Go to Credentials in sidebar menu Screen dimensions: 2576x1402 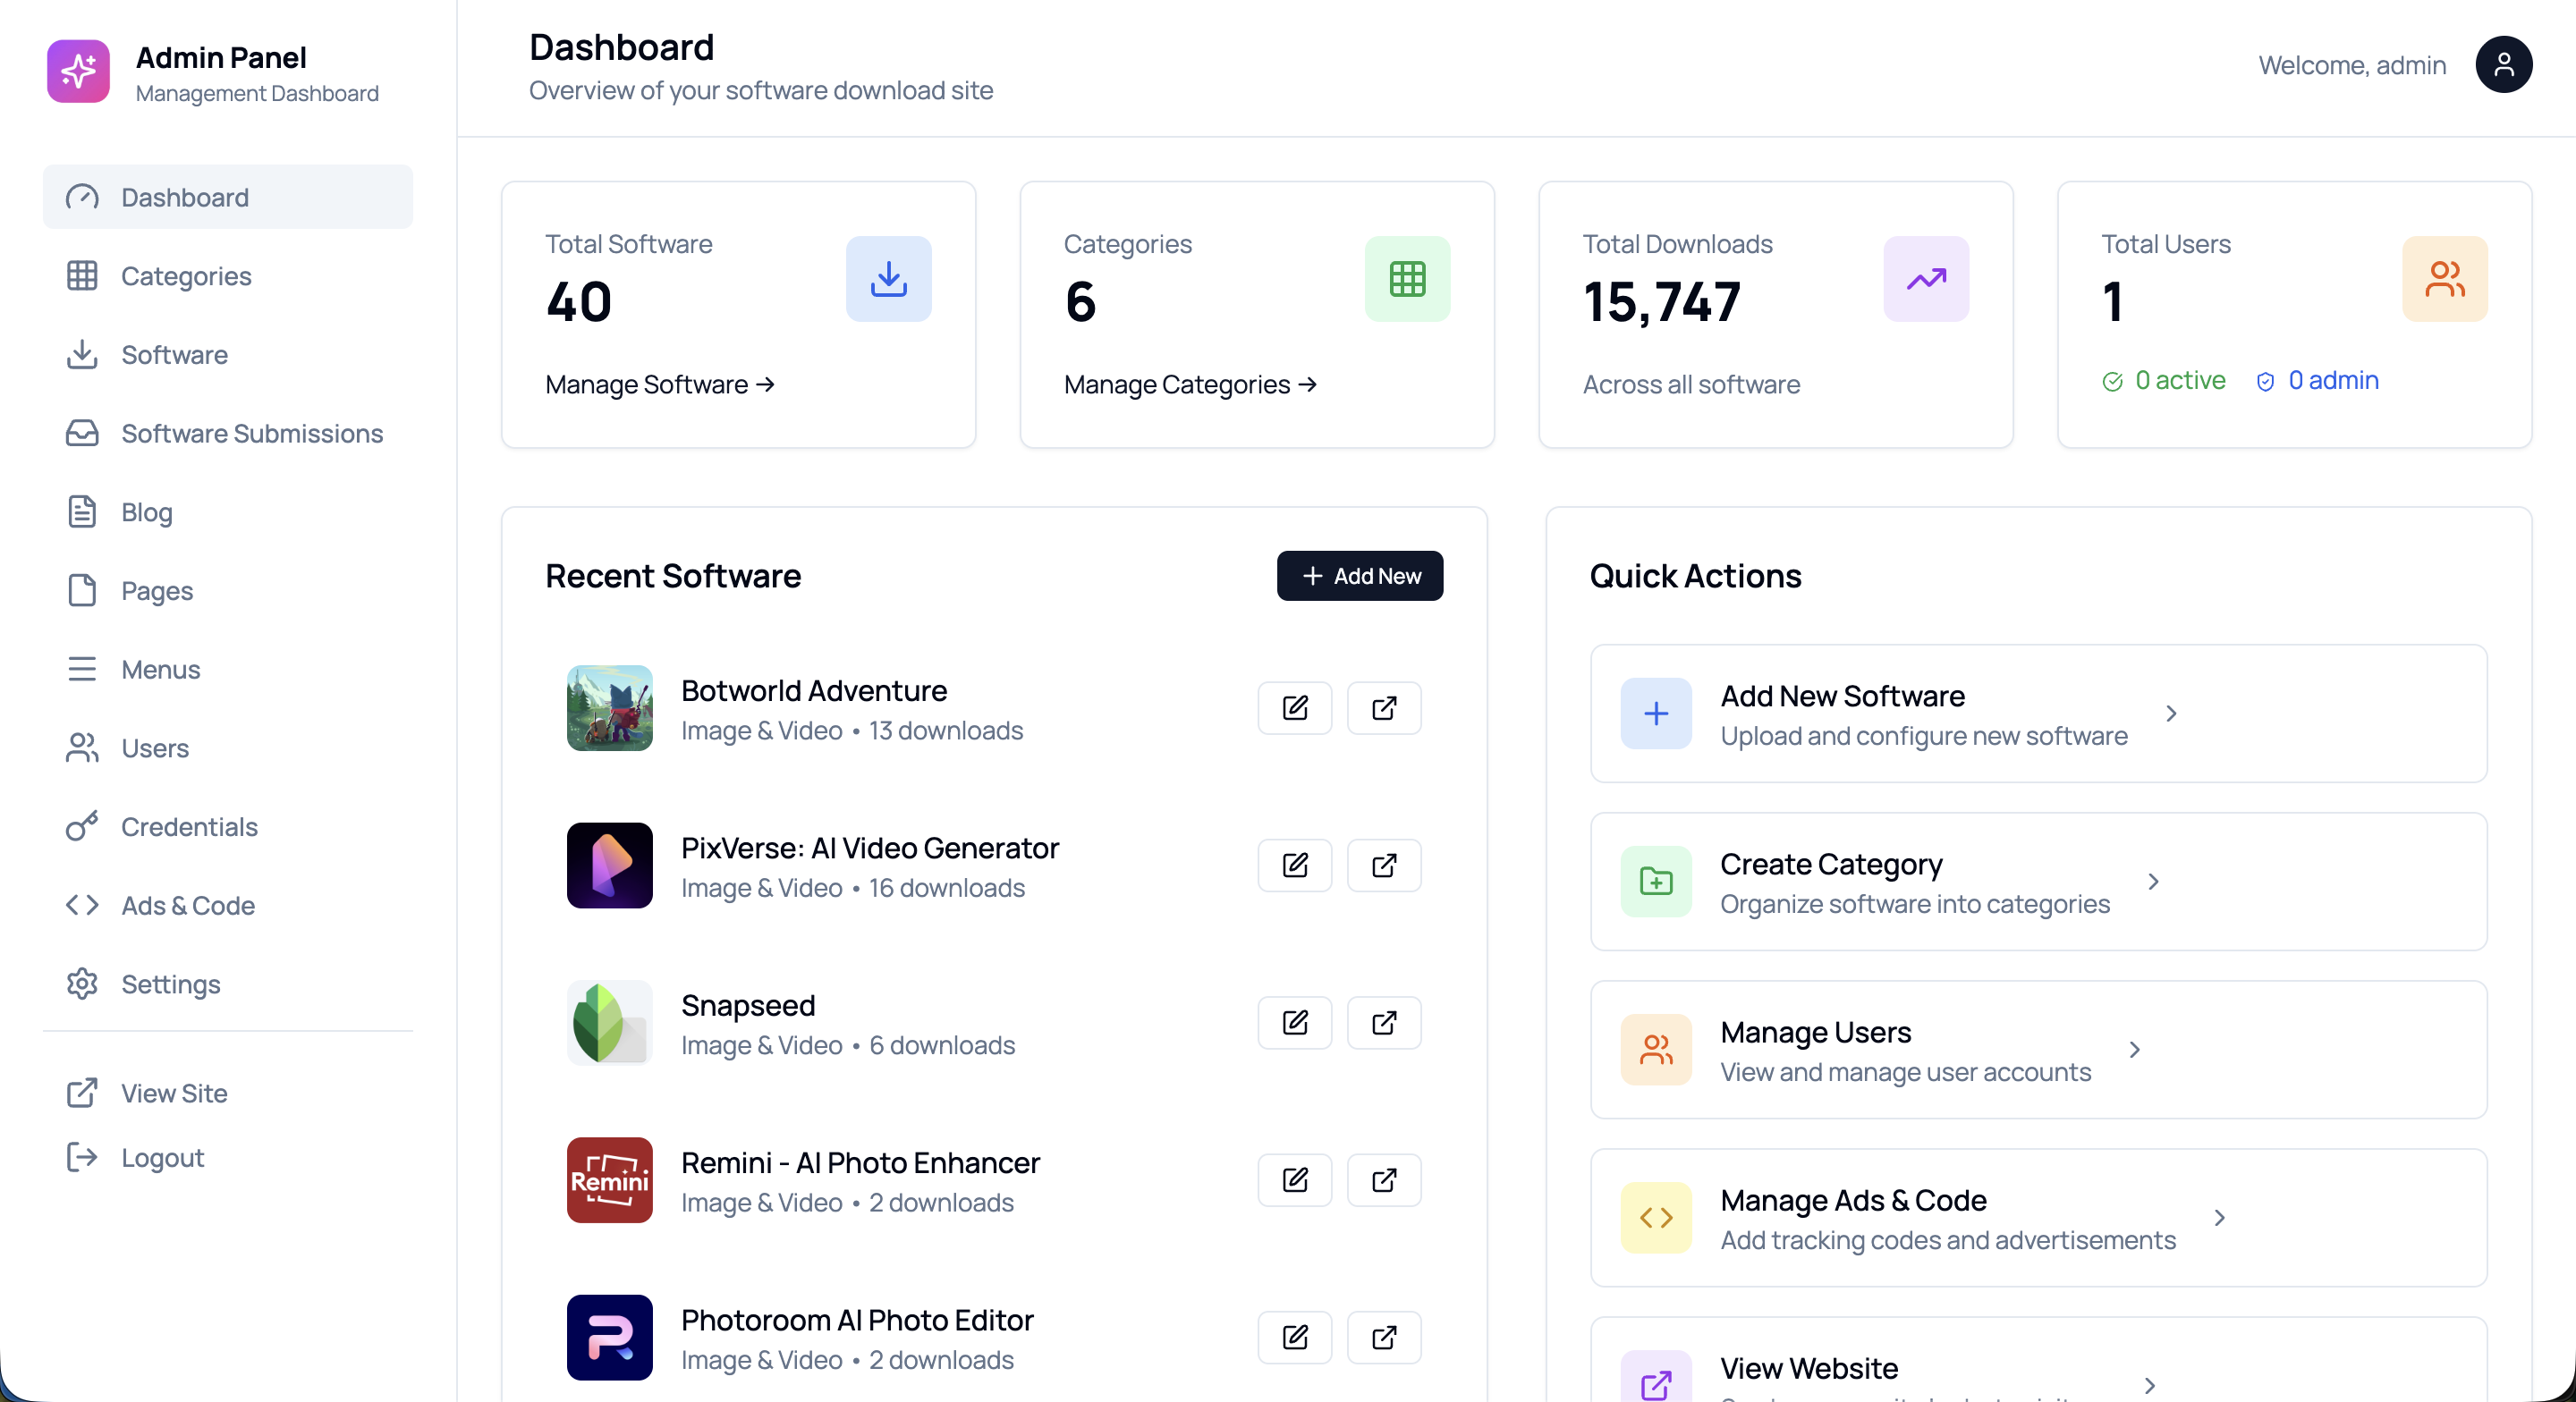(189, 827)
